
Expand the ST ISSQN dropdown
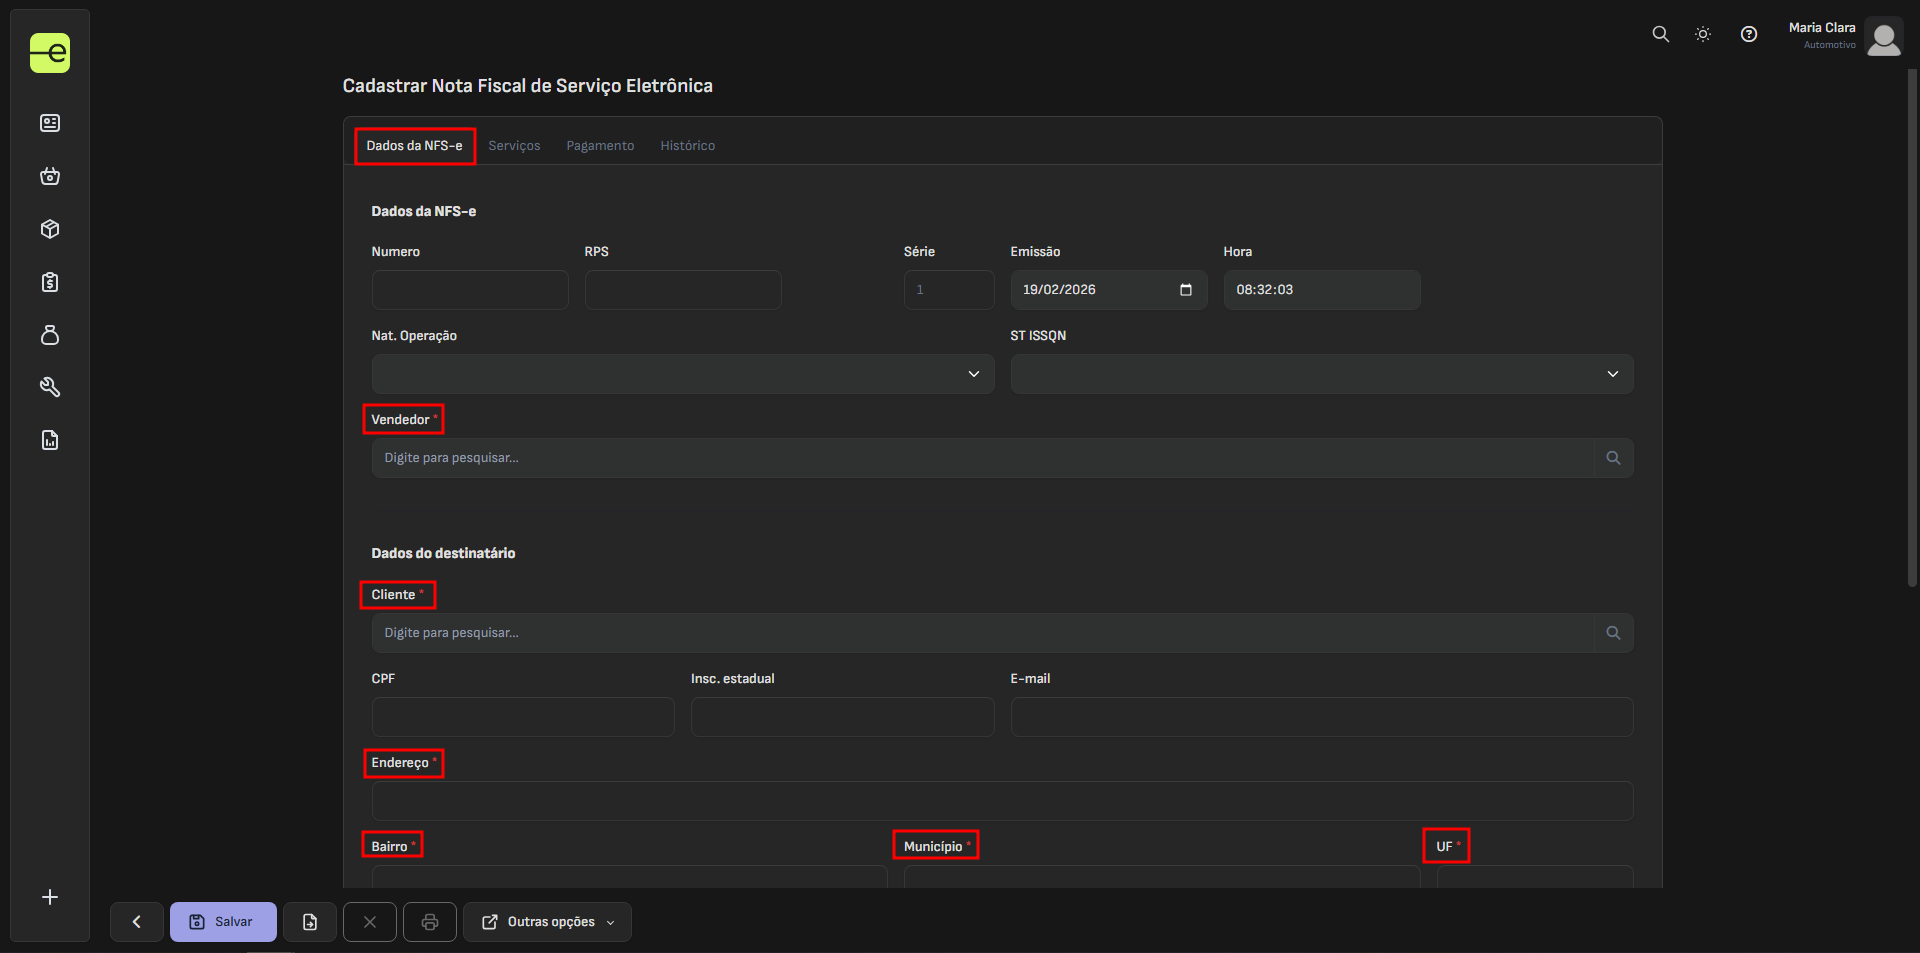click(1321, 374)
